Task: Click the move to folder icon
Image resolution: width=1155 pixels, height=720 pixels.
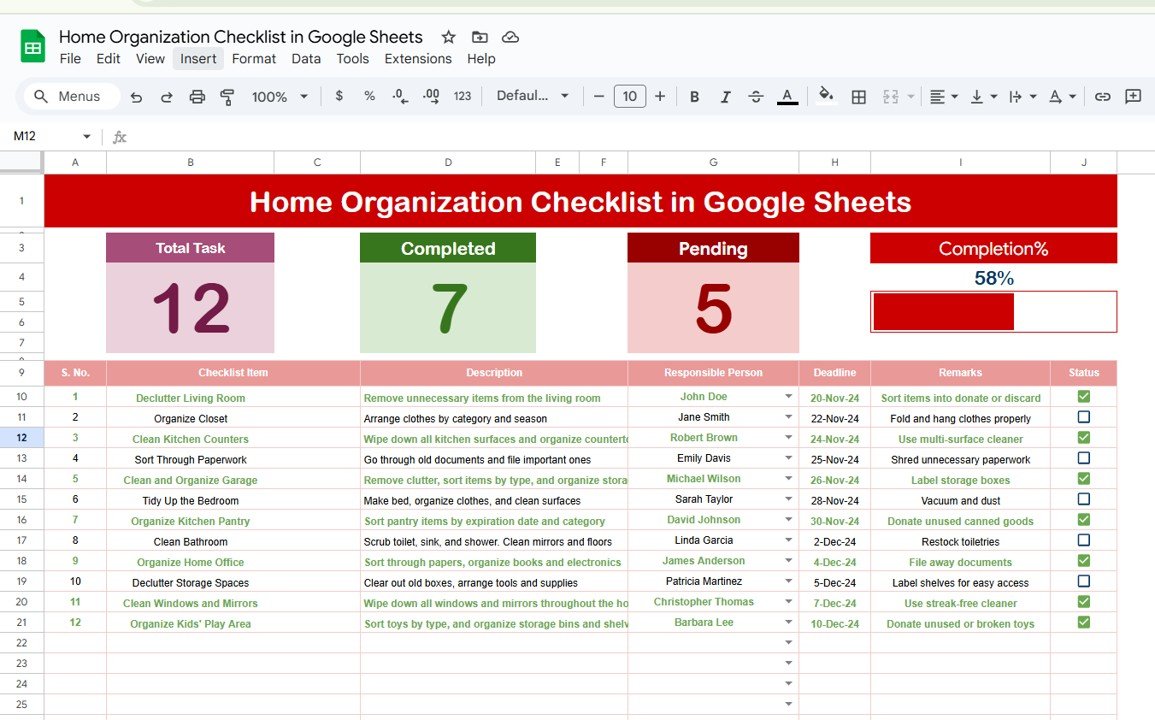Action: [480, 37]
